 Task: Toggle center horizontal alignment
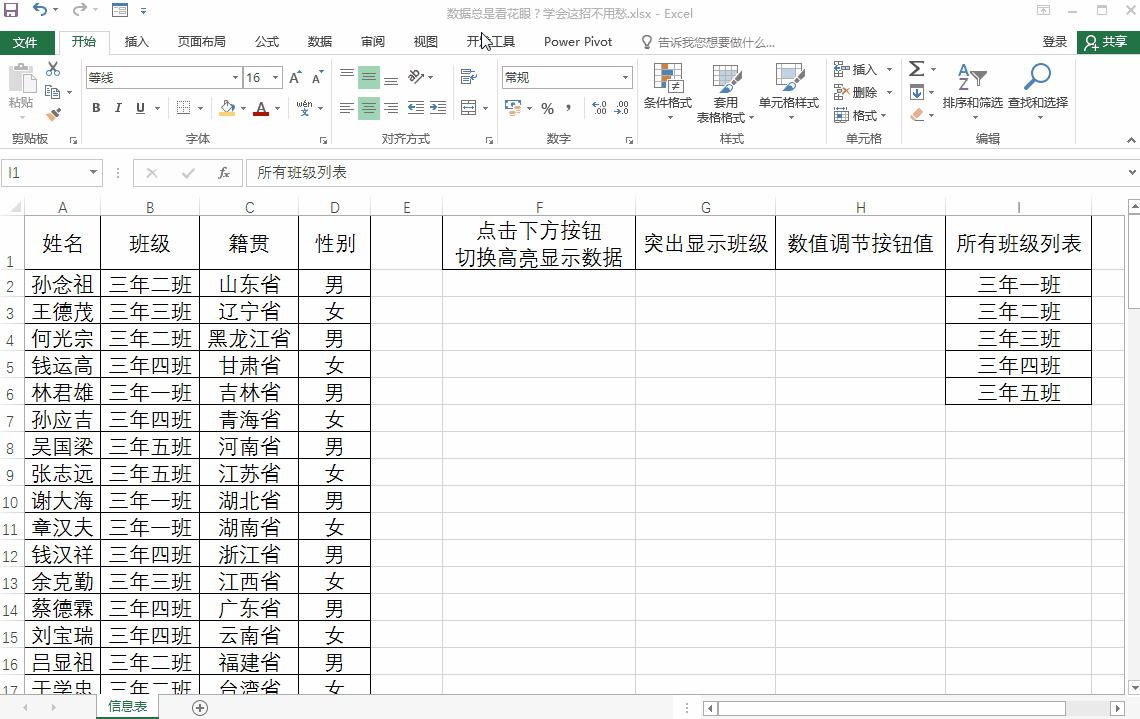(x=369, y=108)
